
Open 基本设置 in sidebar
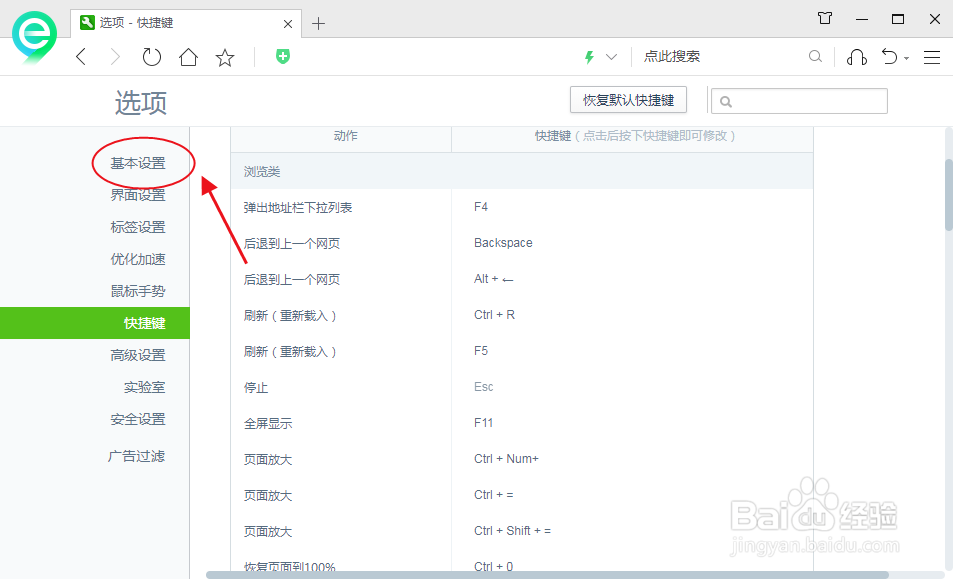[138, 163]
